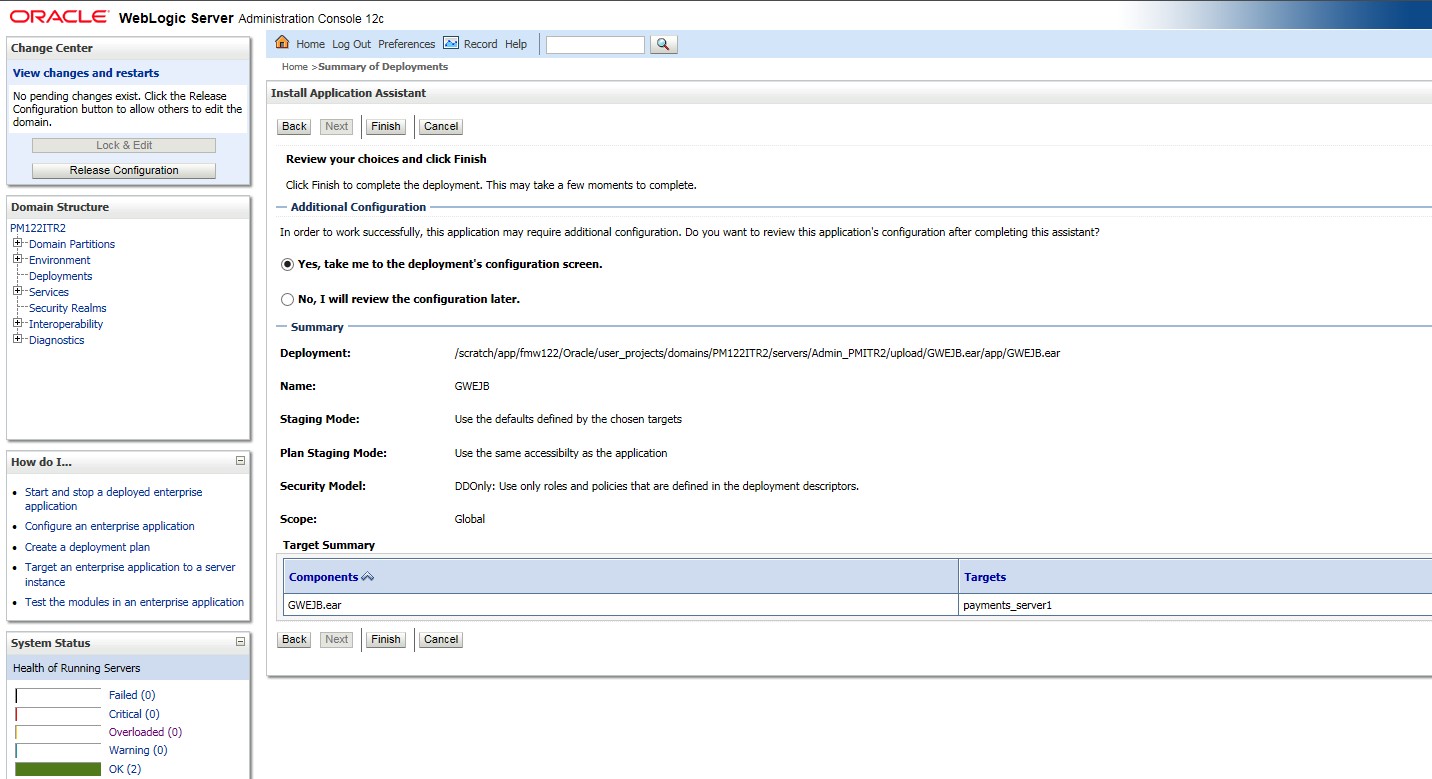Expand the Environment tree node
Image resolution: width=1432 pixels, height=779 pixels.
(x=17, y=259)
